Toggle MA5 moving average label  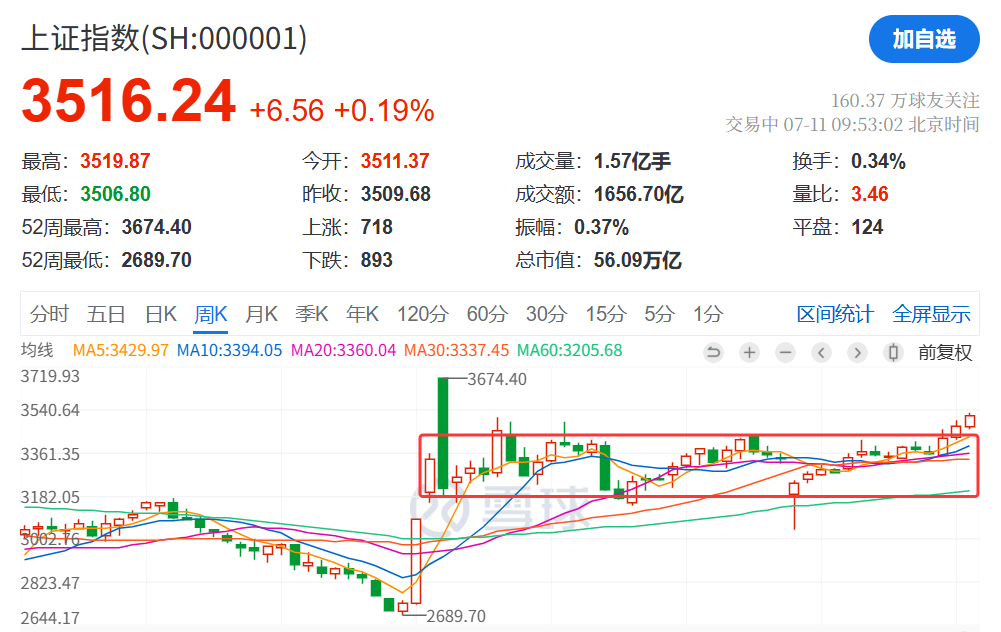coord(121,350)
